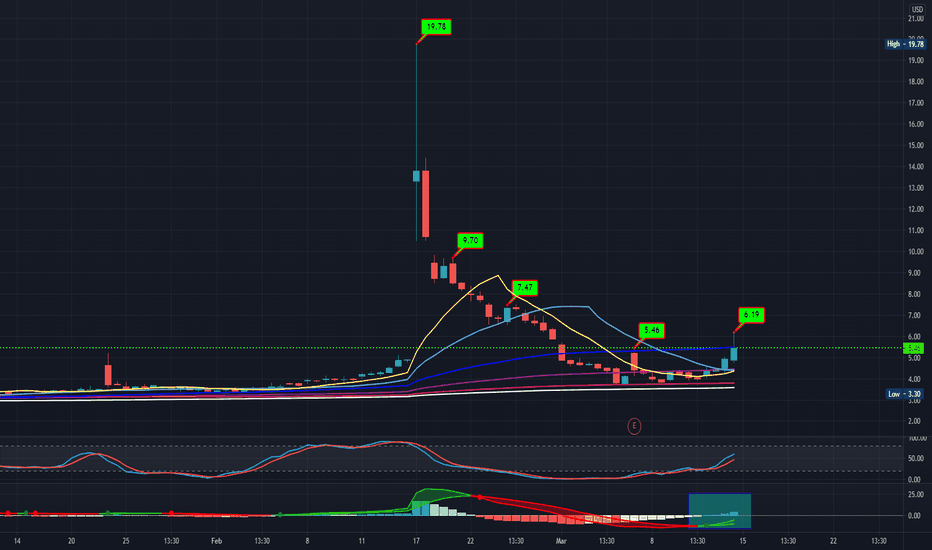Click the 'Feb' date axis label
The image size is (932, 550).
[216, 541]
